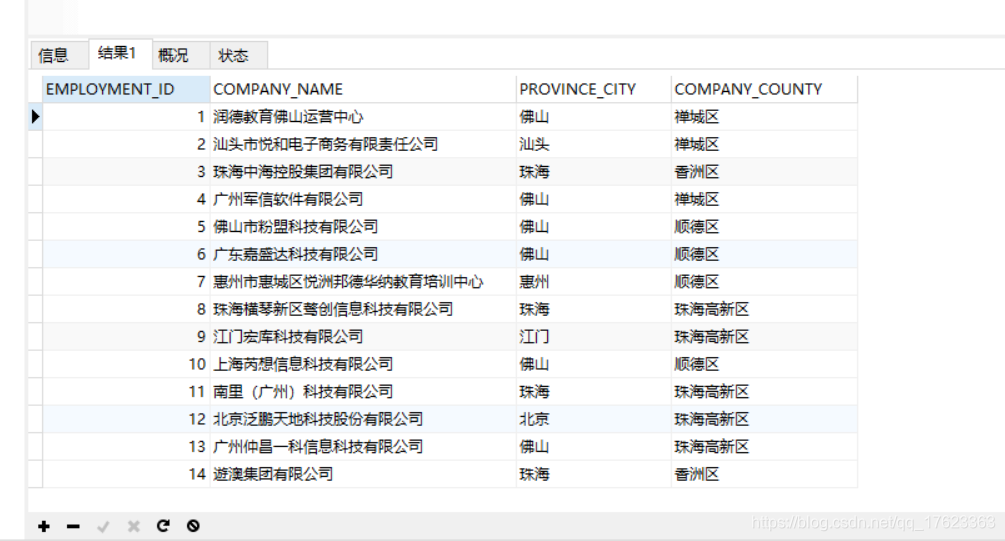Click 禅城区 in row 1

point(764,117)
